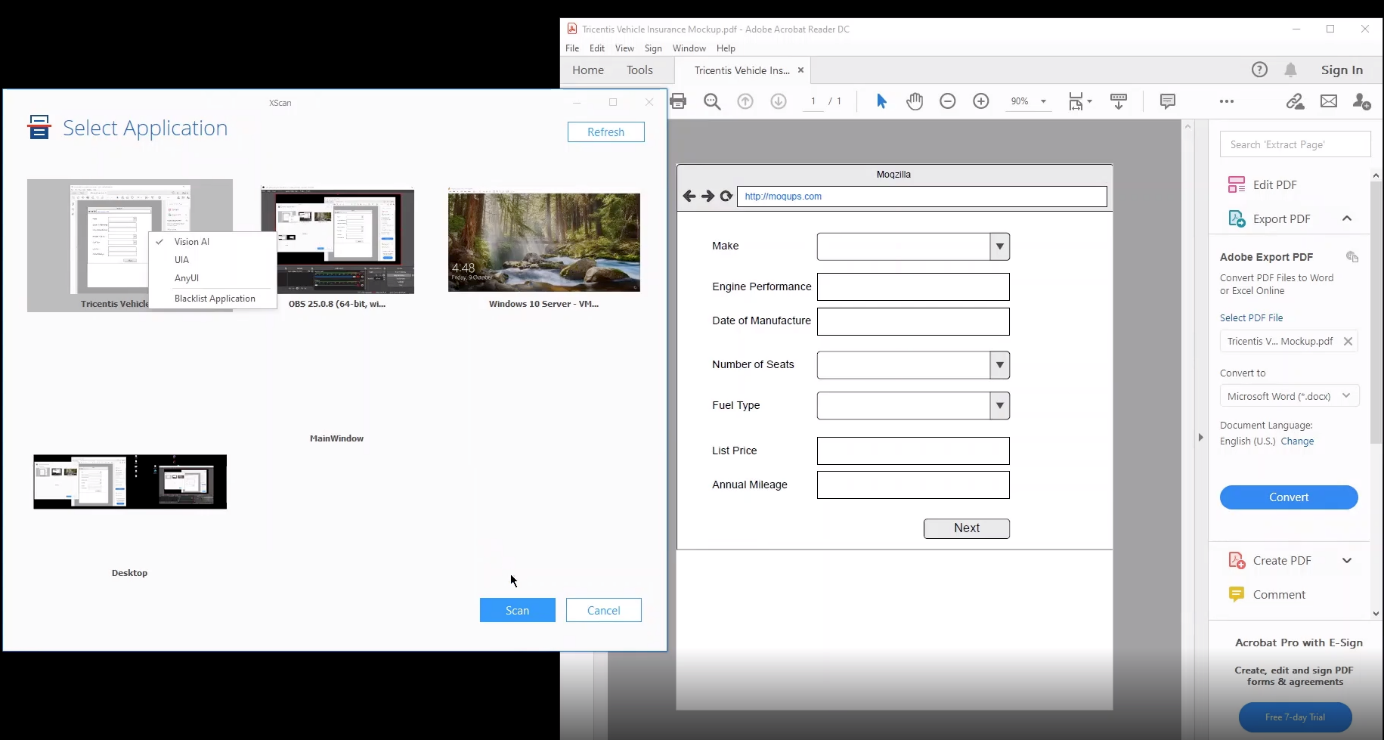Click the zoom out minus icon
The image size is (1384, 740).
tap(948, 101)
